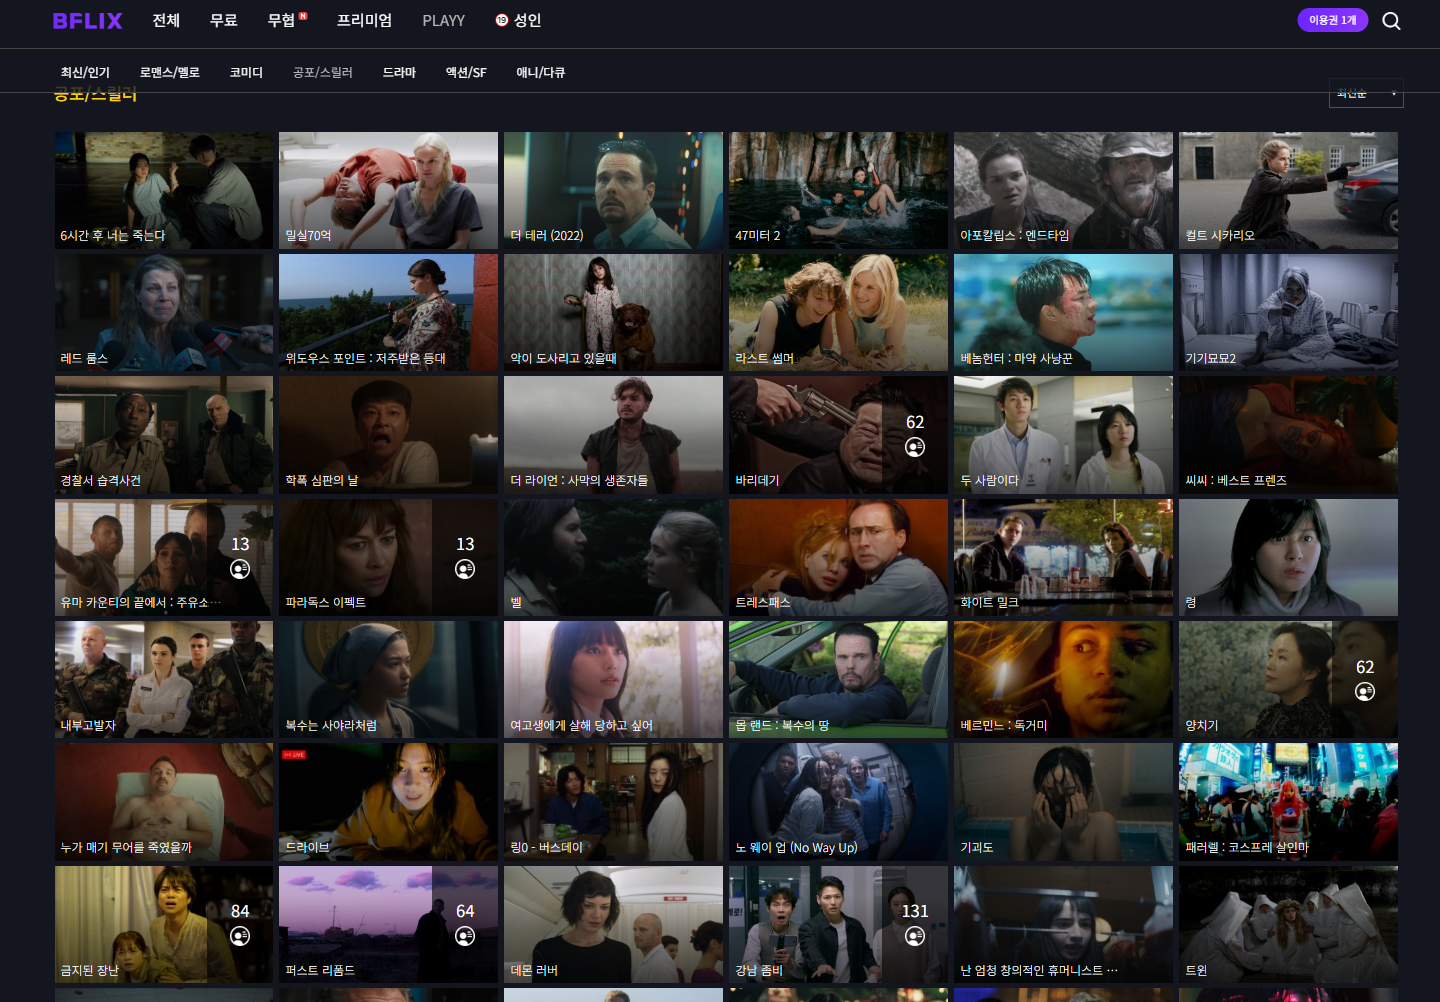Screen dimensions: 1440x1002
Task: Click the episode icon on 유마 카운티의 끝에서
Action: coord(240,569)
